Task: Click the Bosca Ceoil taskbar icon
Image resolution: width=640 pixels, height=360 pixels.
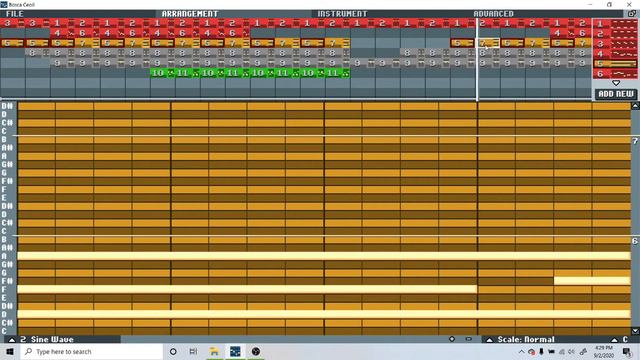Action: [x=235, y=351]
